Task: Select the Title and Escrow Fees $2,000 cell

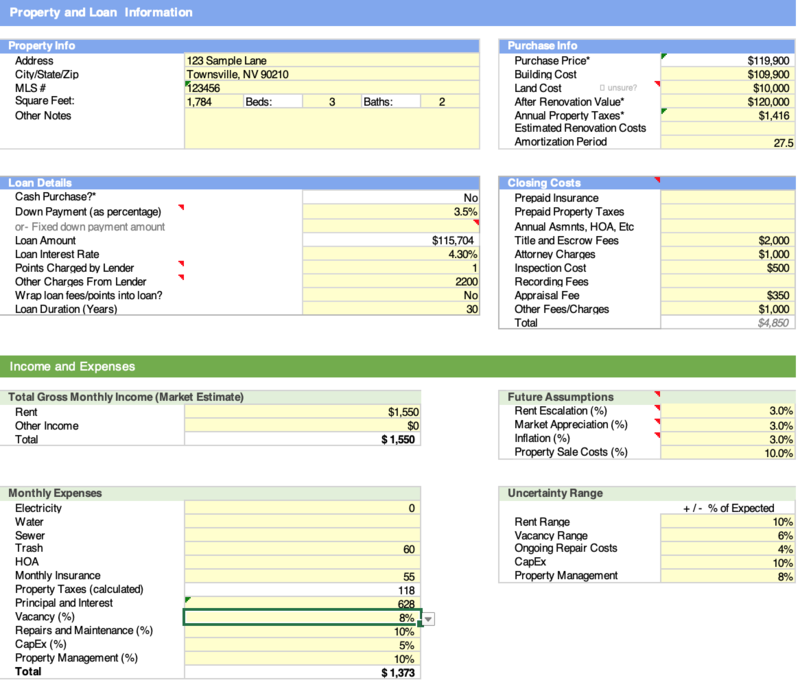Action: tap(727, 240)
